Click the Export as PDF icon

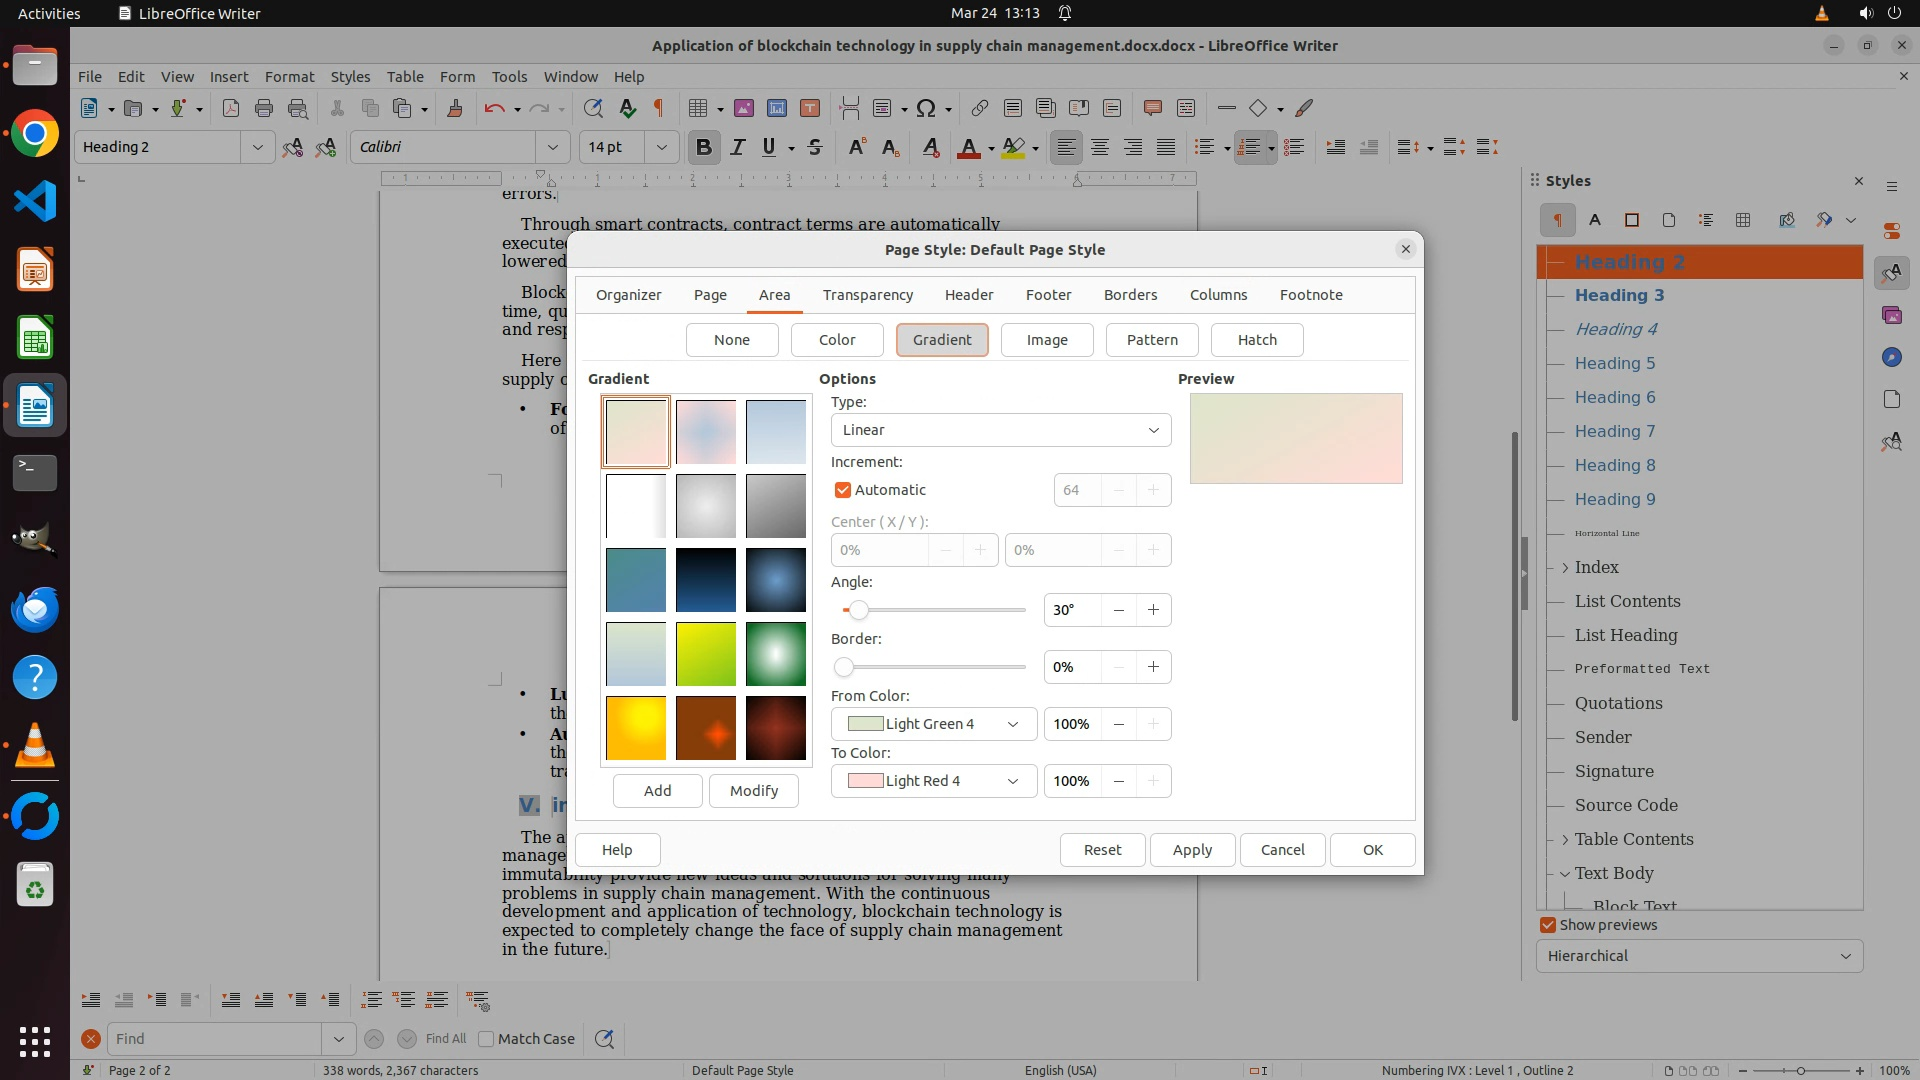(231, 108)
